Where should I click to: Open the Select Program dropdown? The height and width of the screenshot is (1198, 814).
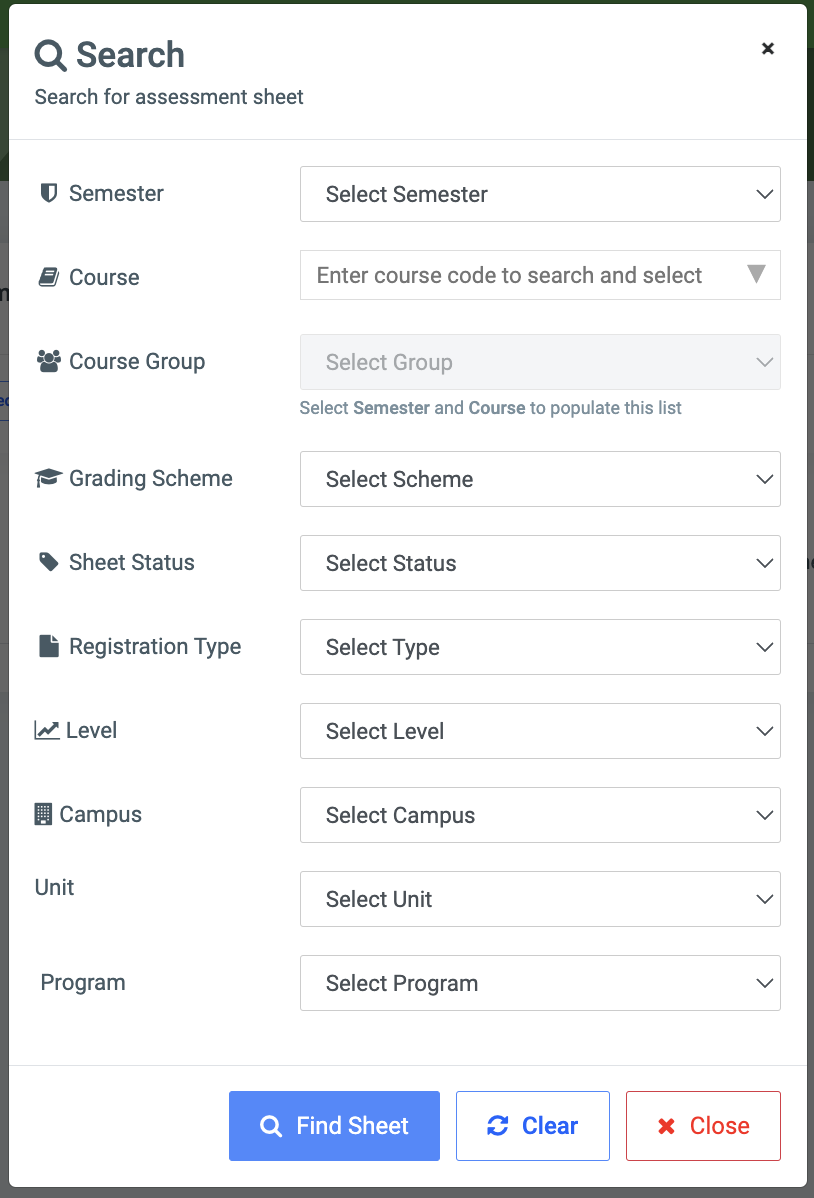pos(540,983)
